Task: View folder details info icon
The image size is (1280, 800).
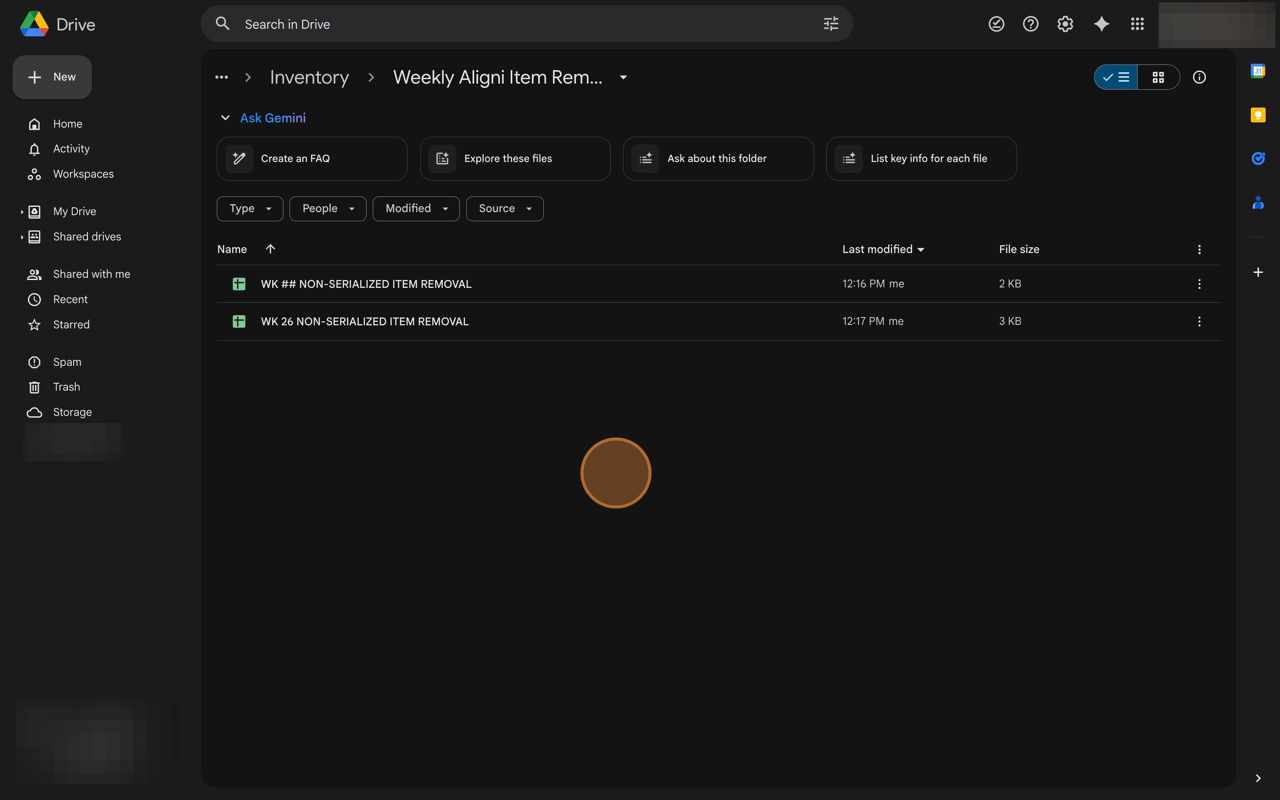Action: point(1199,77)
